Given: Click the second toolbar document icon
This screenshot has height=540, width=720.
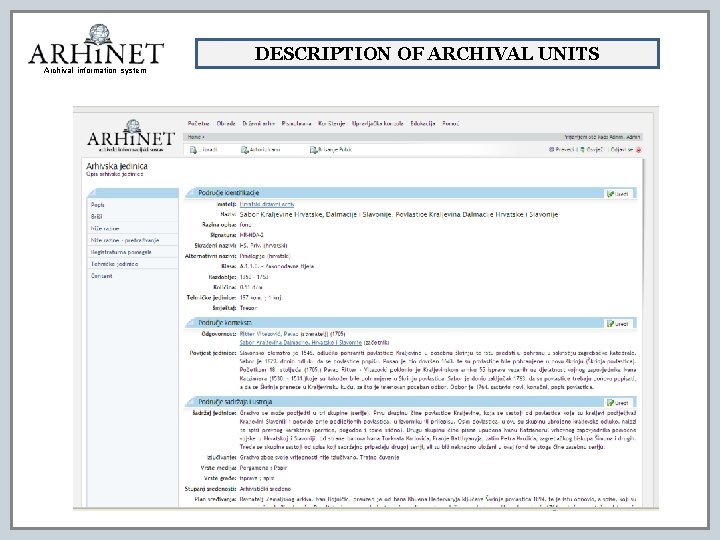Looking at the screenshot, I should 245,150.
